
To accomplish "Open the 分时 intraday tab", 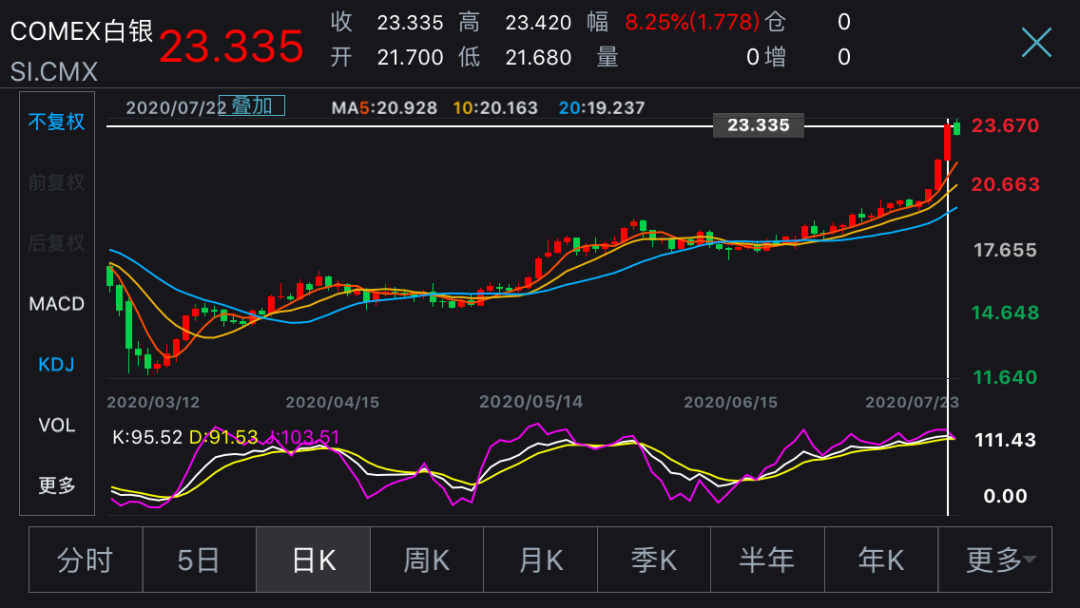I will 85,560.
